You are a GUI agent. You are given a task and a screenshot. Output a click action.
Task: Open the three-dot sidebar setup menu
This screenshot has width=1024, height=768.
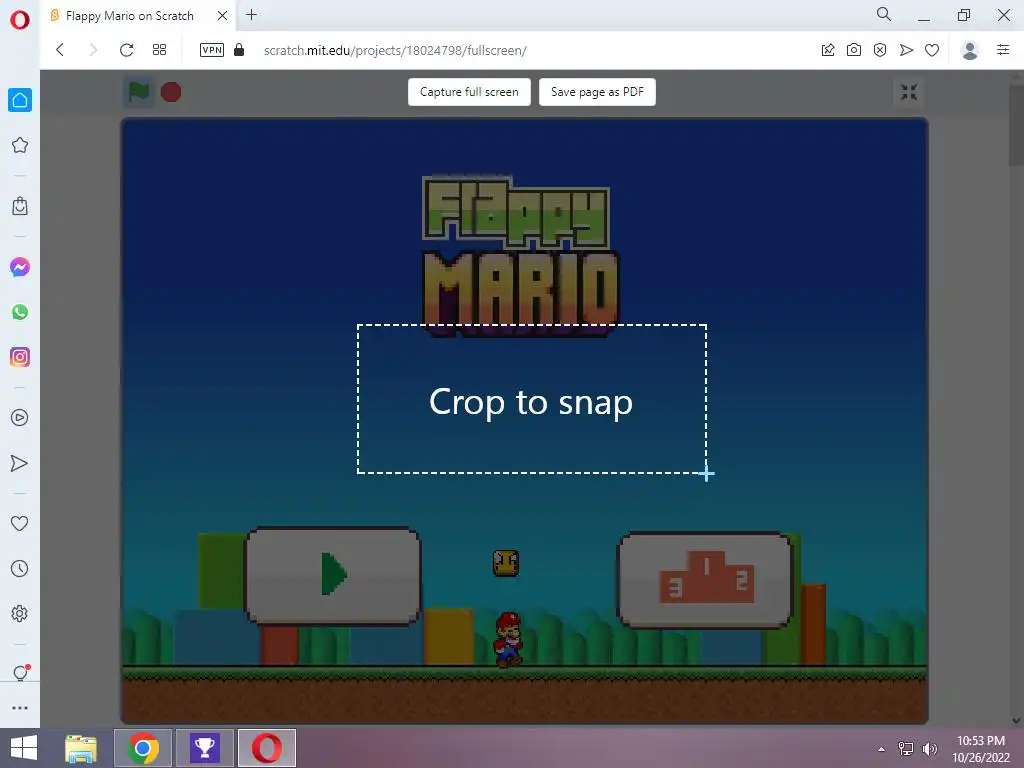tap(20, 708)
